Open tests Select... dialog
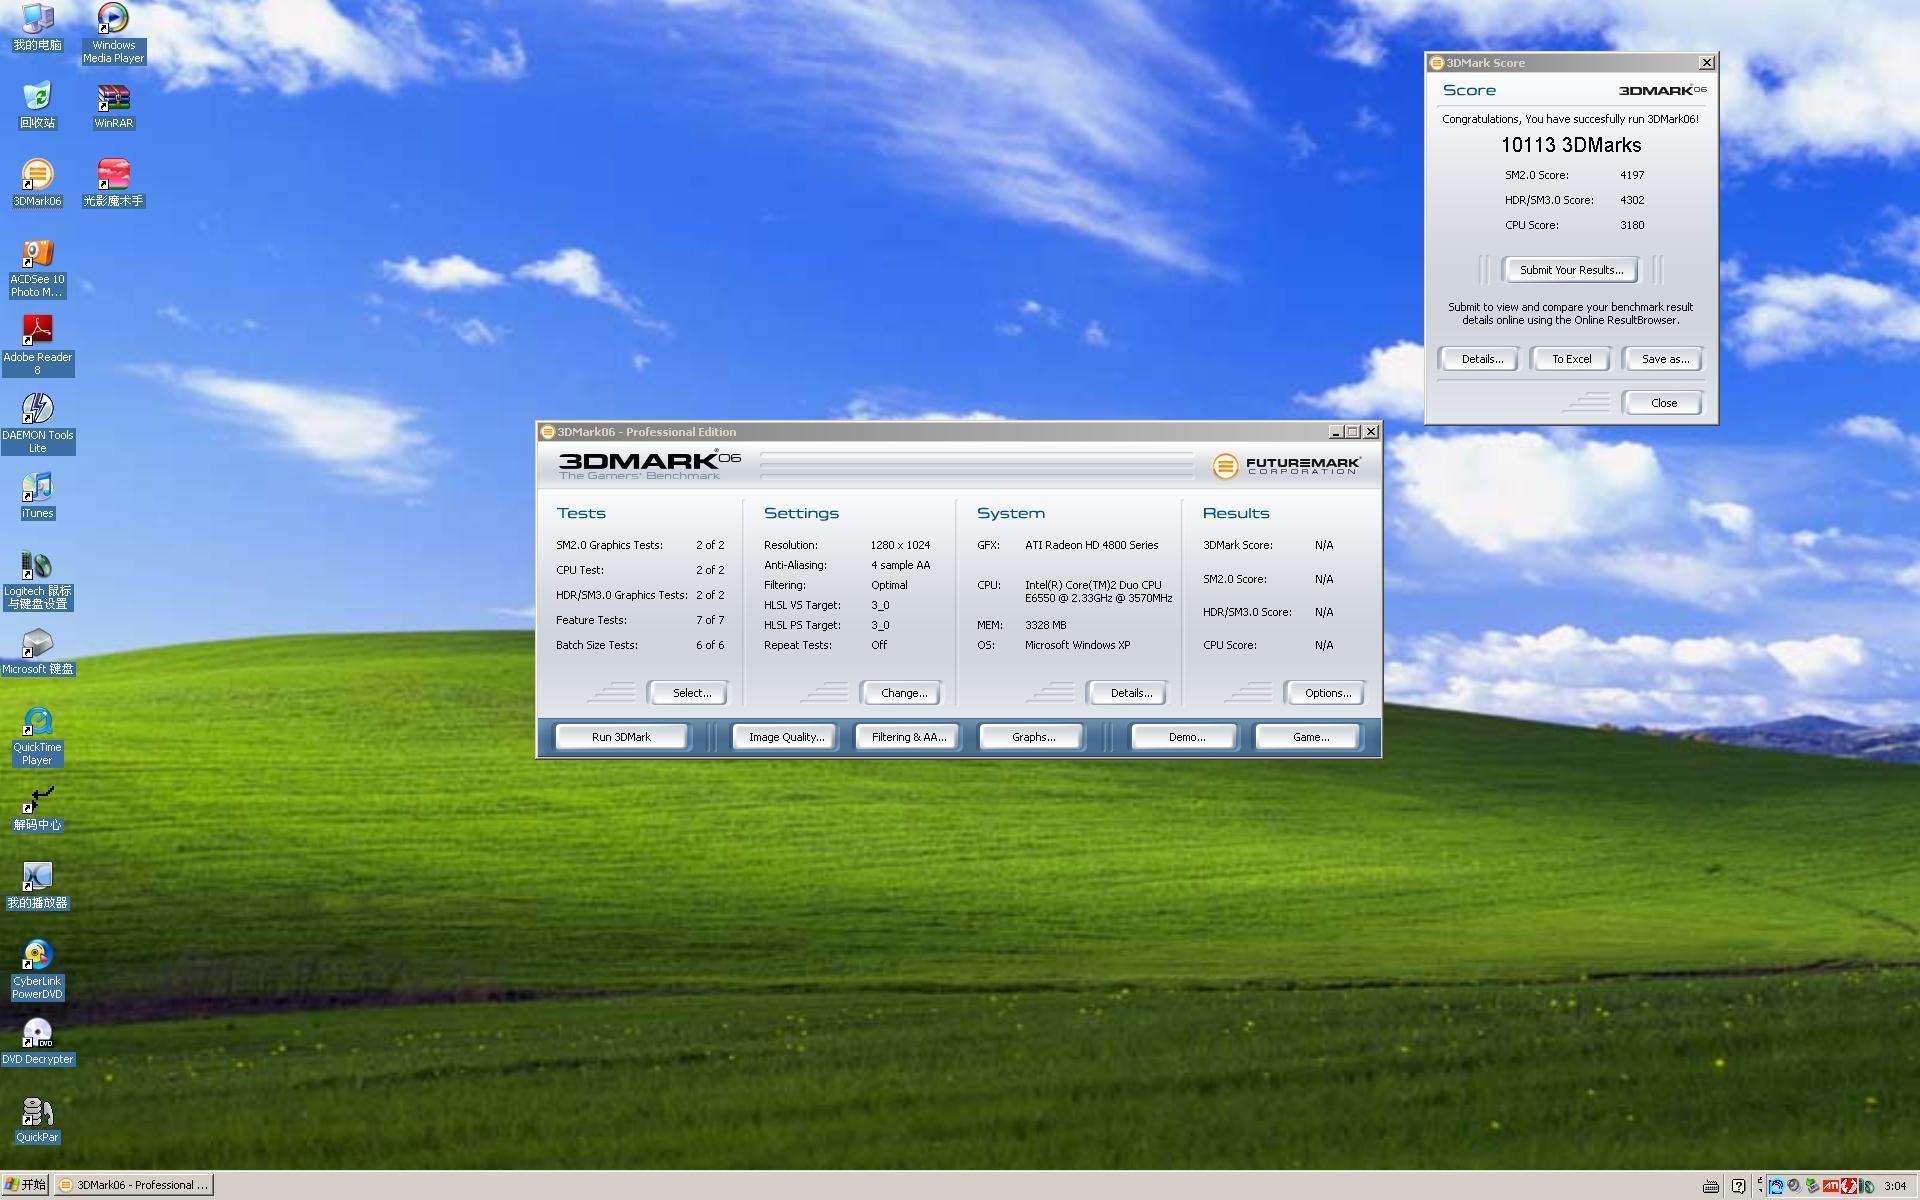Viewport: 1920px width, 1200px height. [691, 693]
